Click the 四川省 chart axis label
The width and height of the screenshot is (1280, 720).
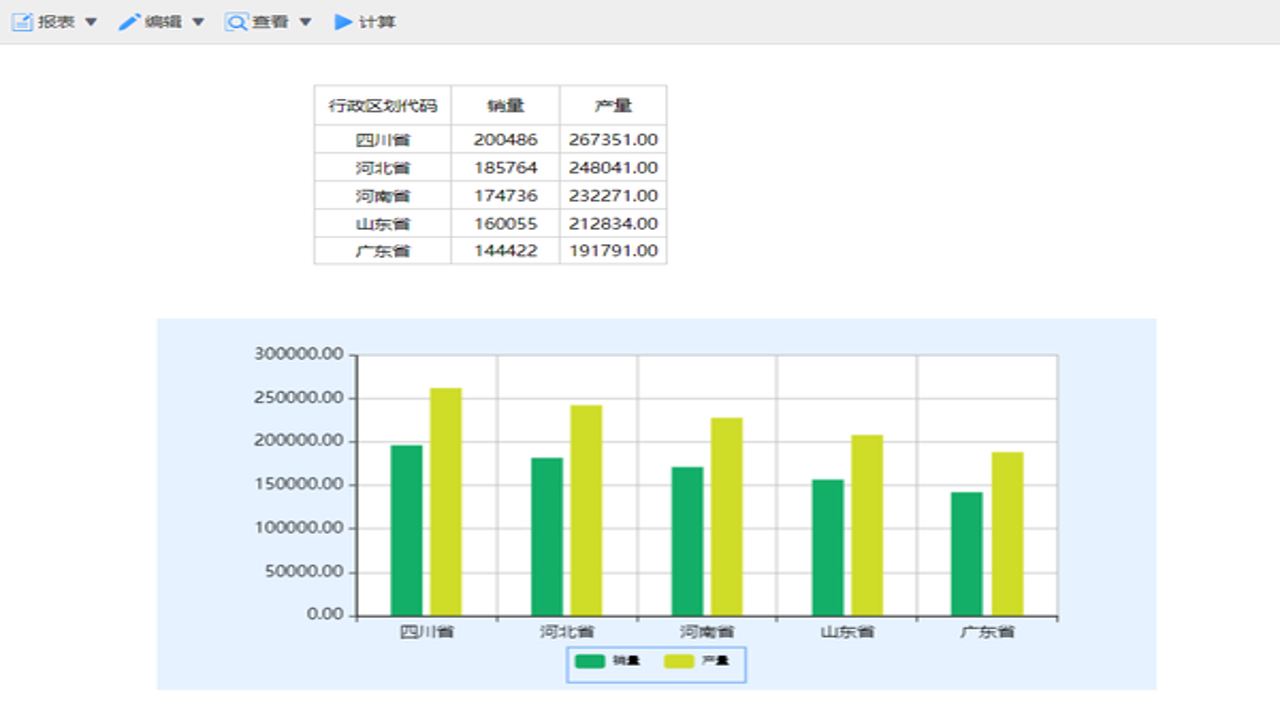(x=427, y=632)
